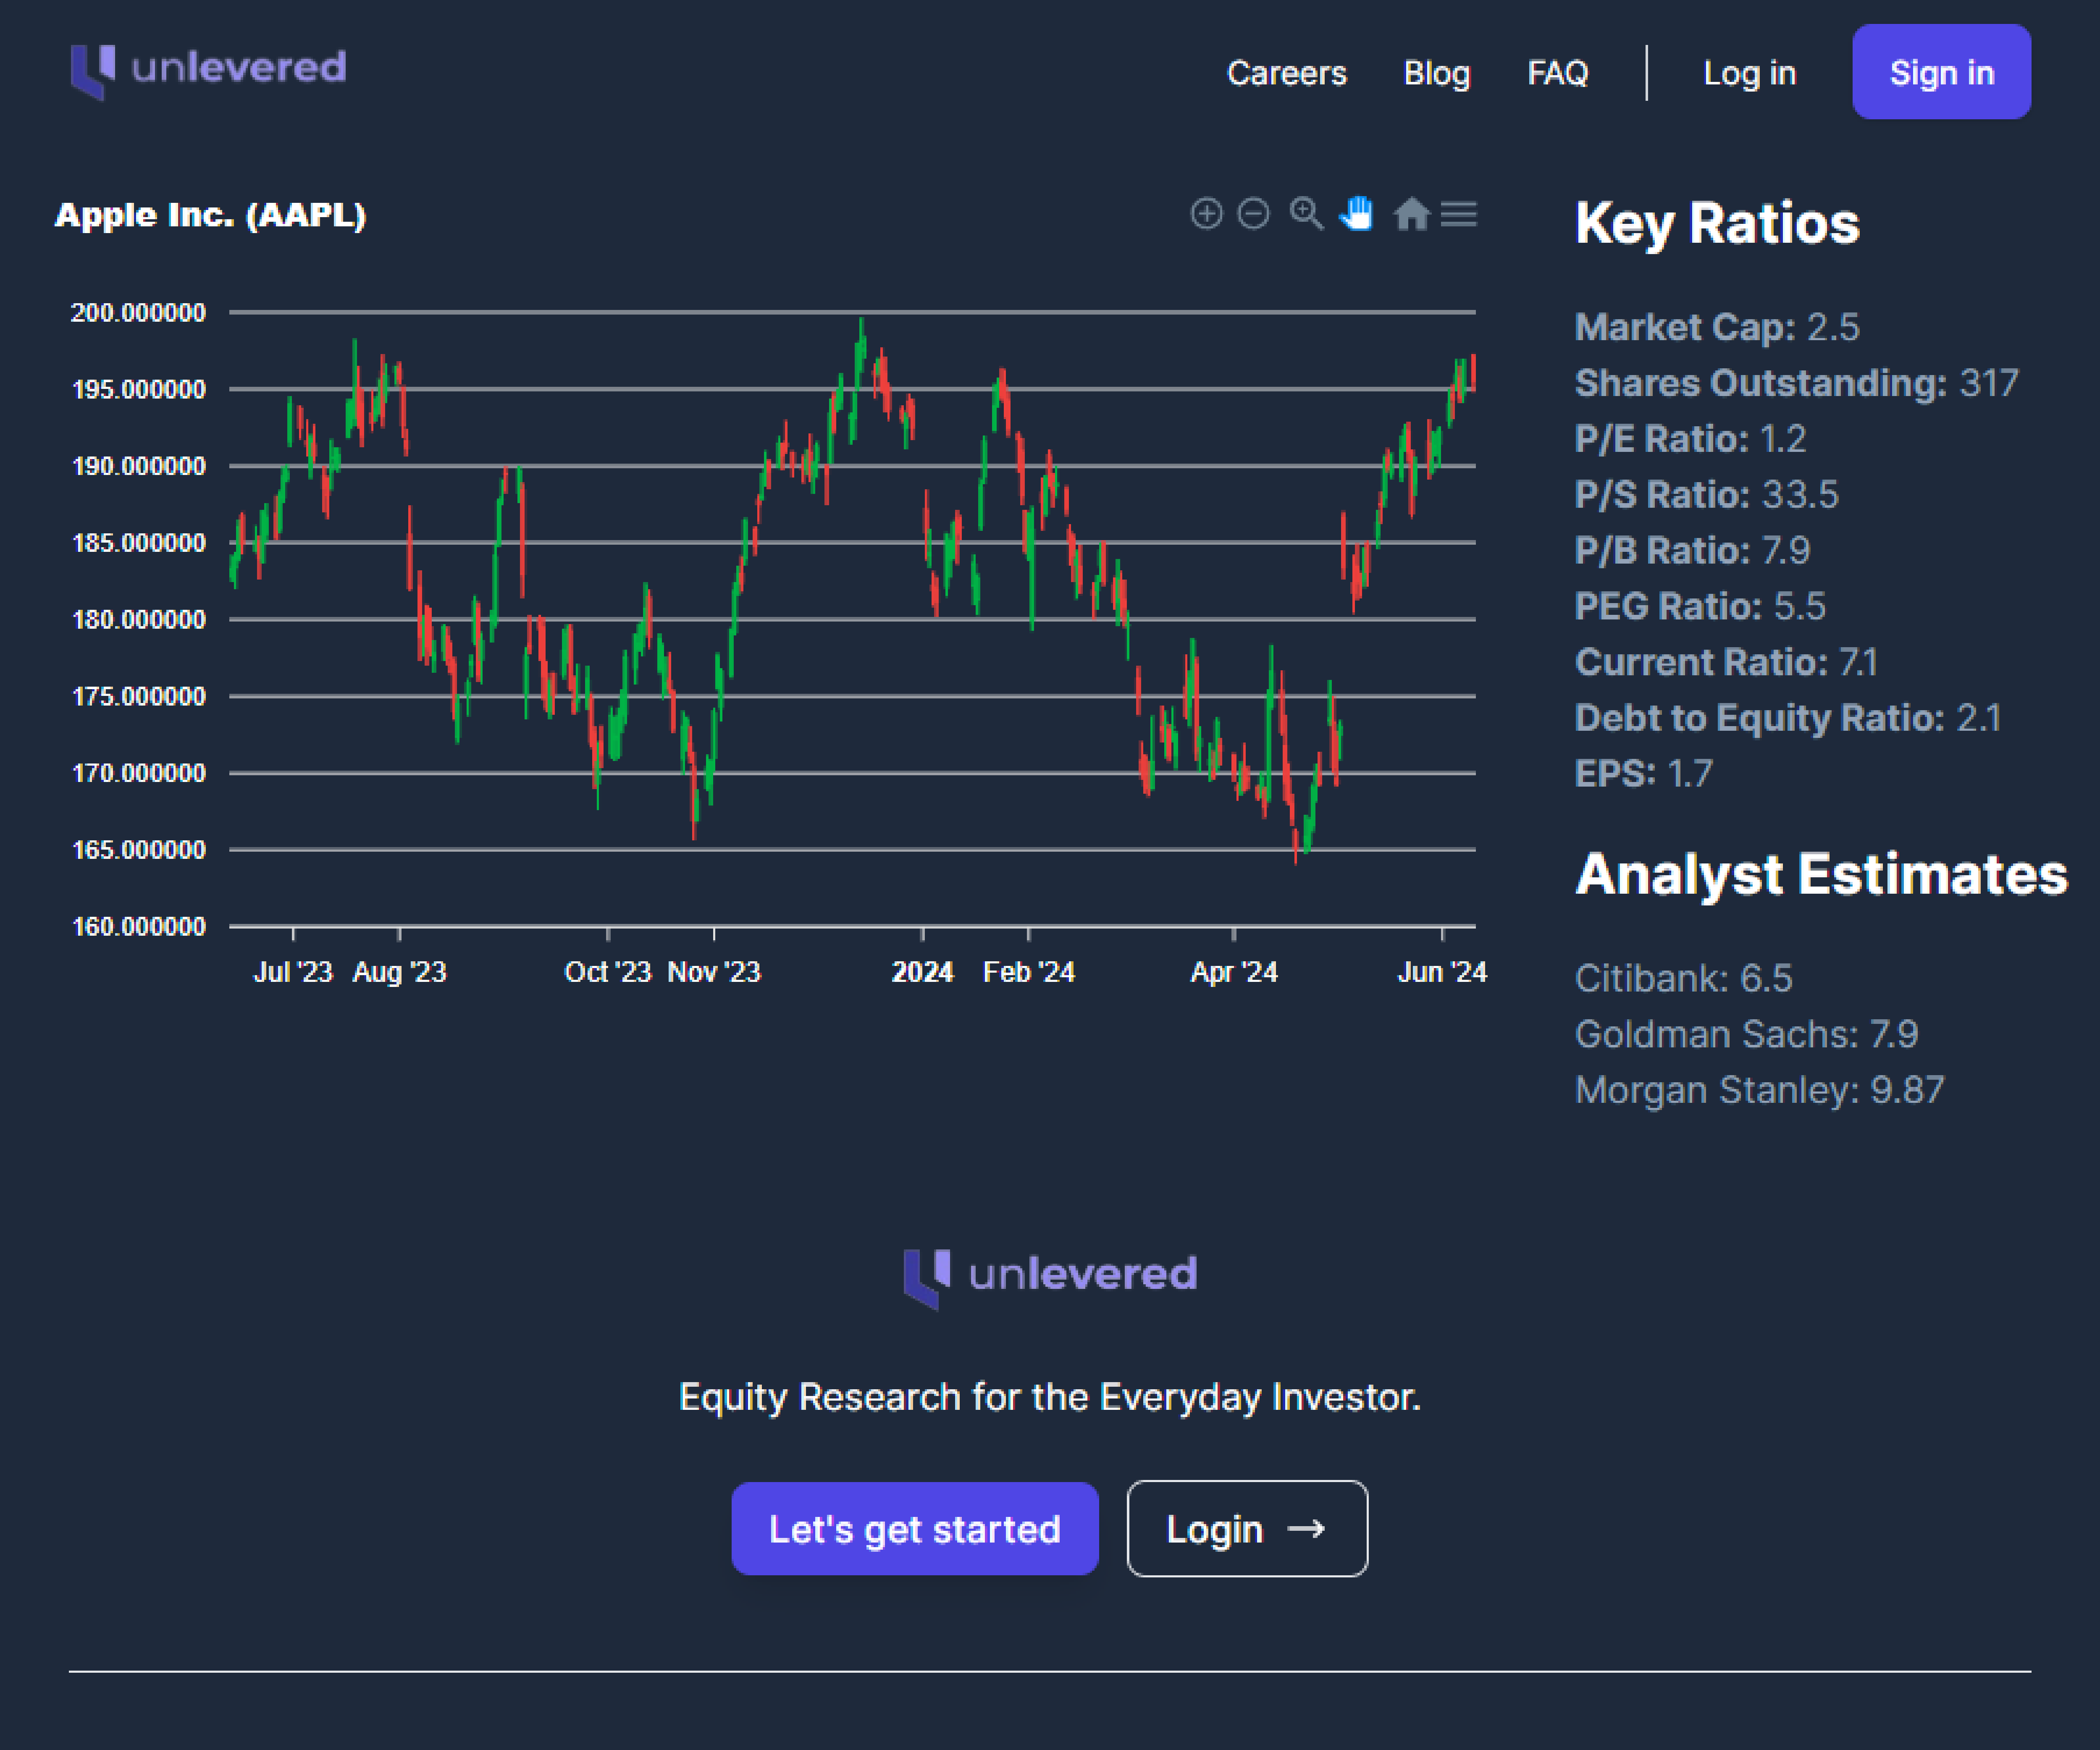This screenshot has height=1750, width=2100.
Task: Go to the Blog page
Action: tap(1436, 73)
